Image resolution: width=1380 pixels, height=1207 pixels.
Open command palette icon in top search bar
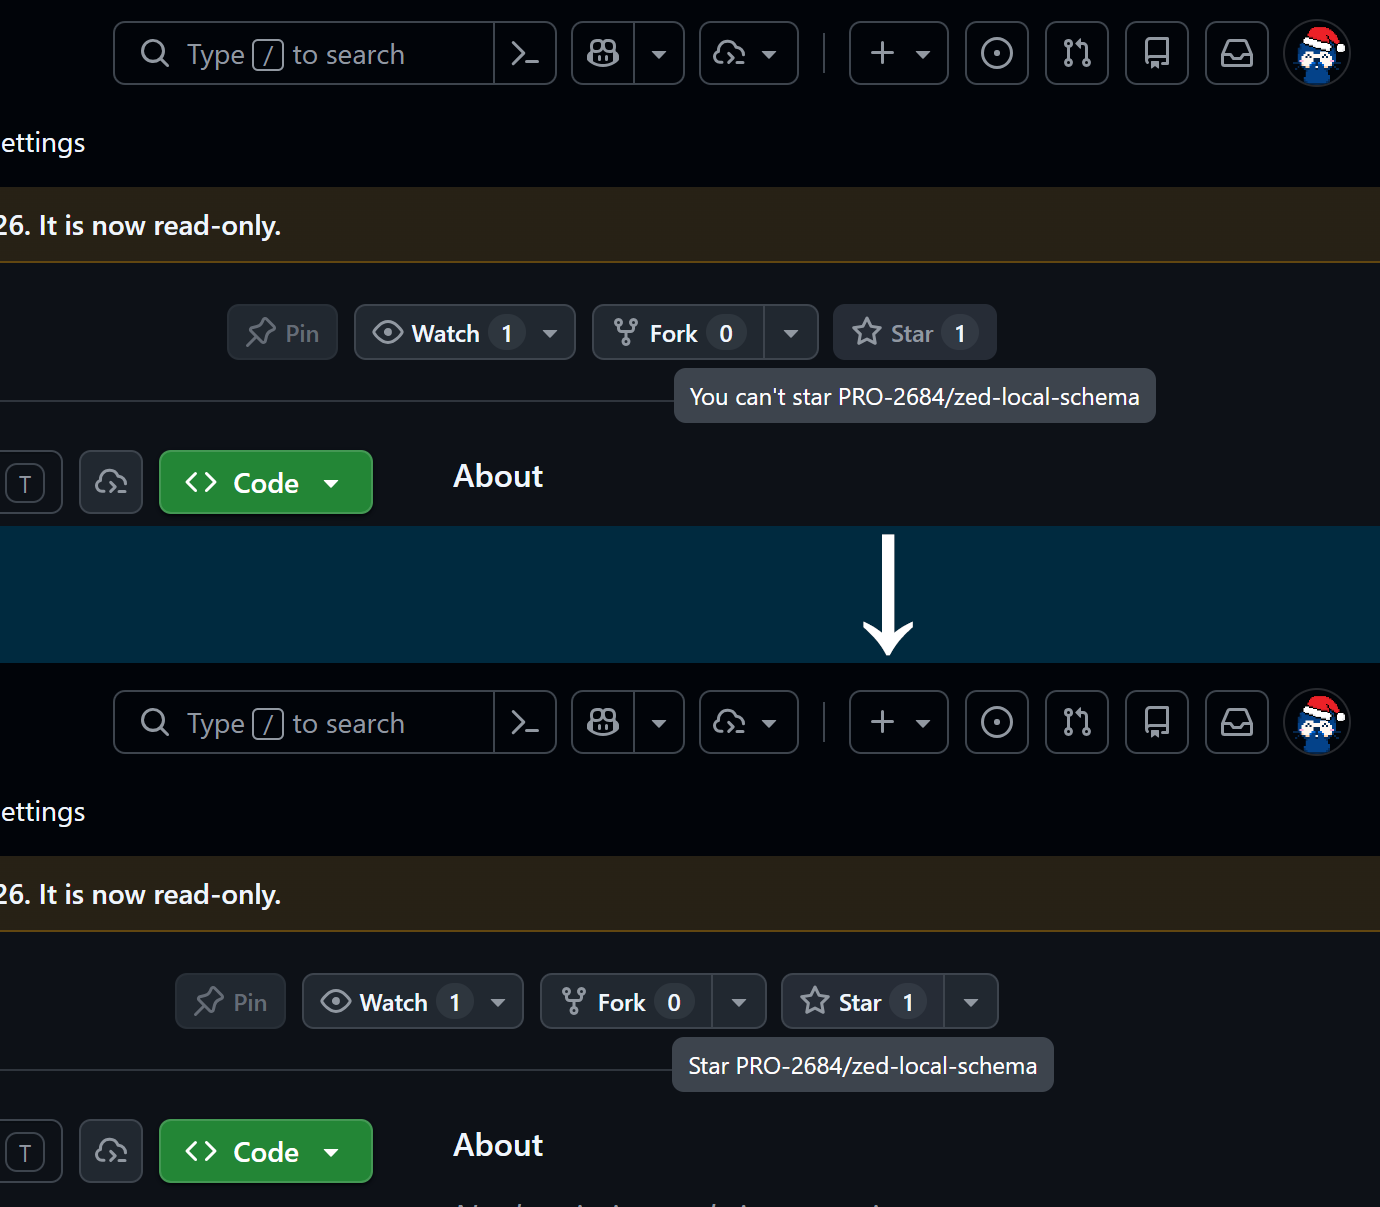(525, 53)
